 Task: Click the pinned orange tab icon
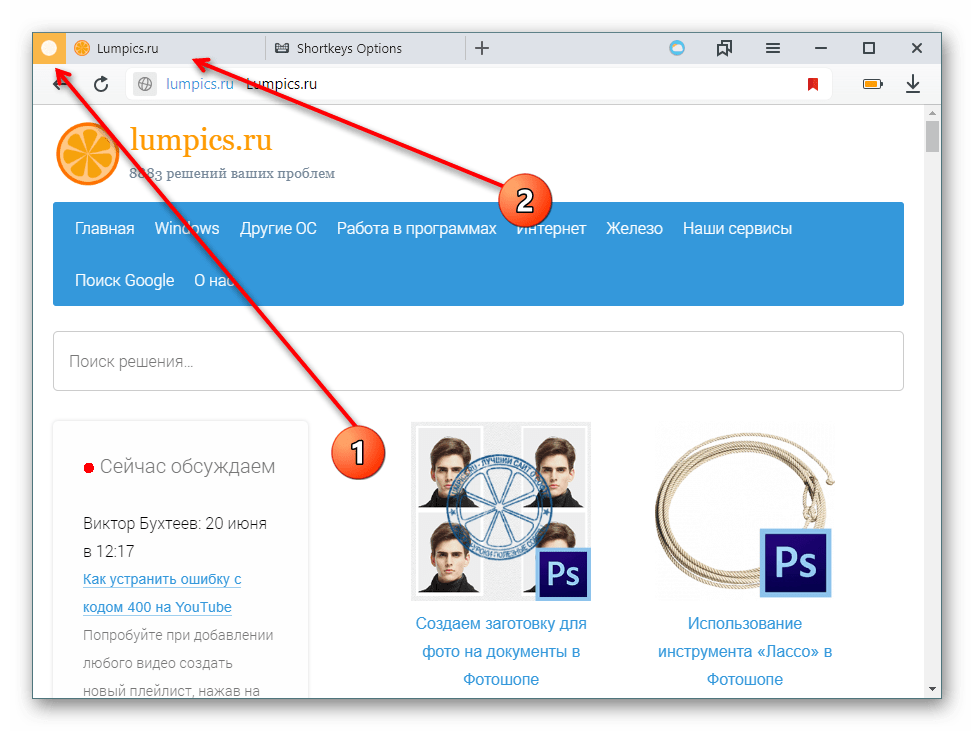[49, 48]
